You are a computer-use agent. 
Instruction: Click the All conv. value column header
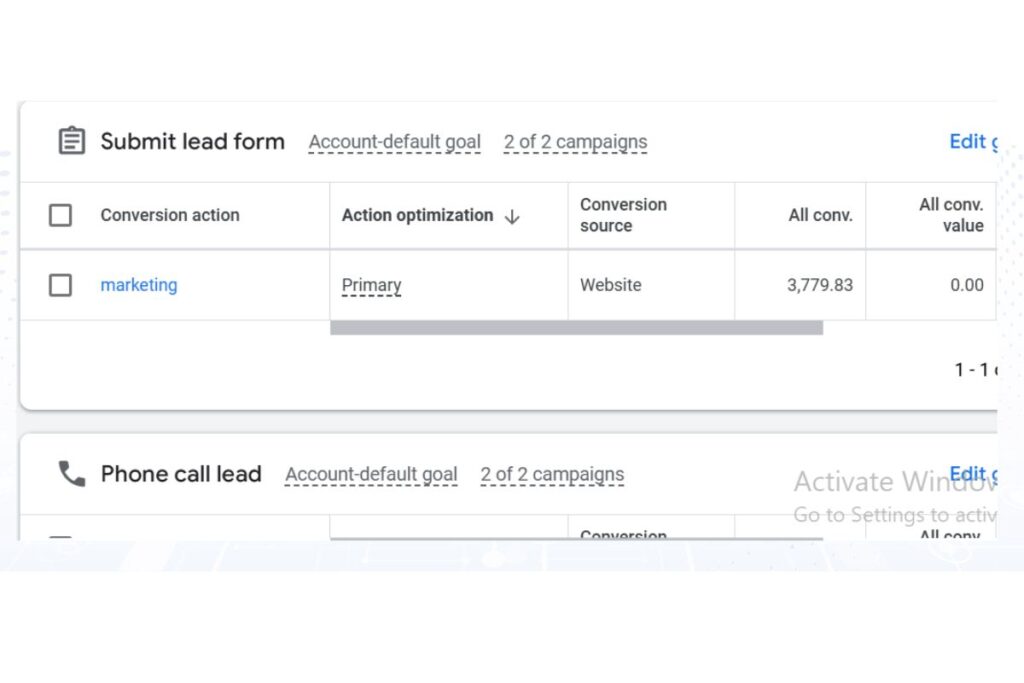951,215
